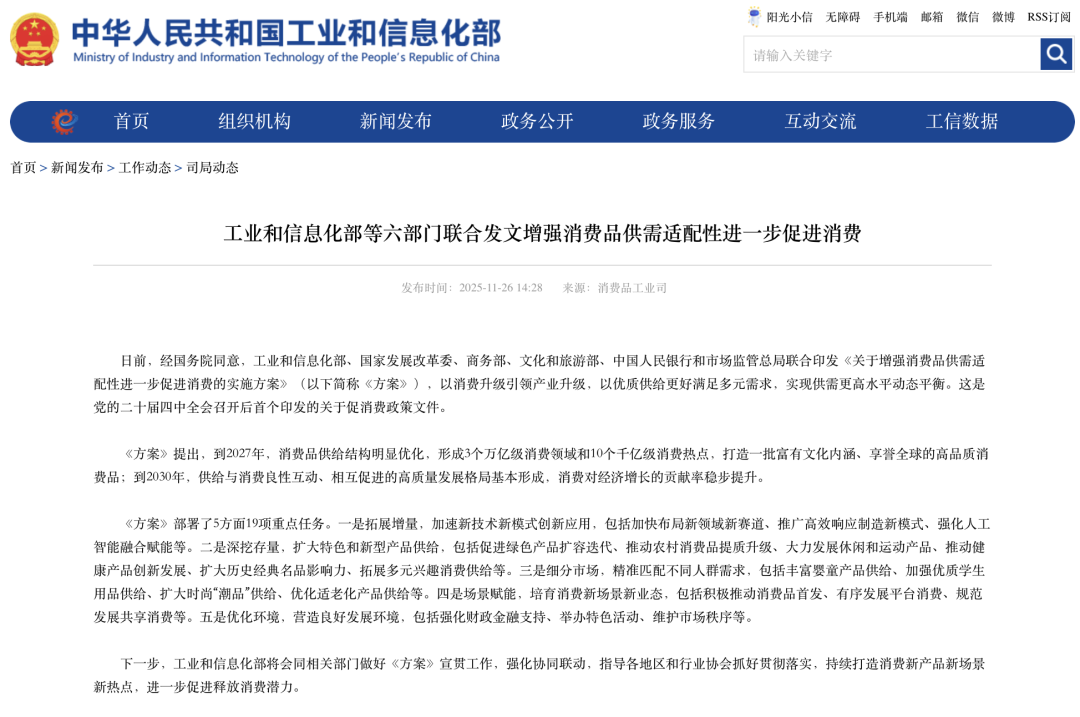Open the 组织机构 menu item
This screenshot has height=717, width=1080.
pos(254,121)
